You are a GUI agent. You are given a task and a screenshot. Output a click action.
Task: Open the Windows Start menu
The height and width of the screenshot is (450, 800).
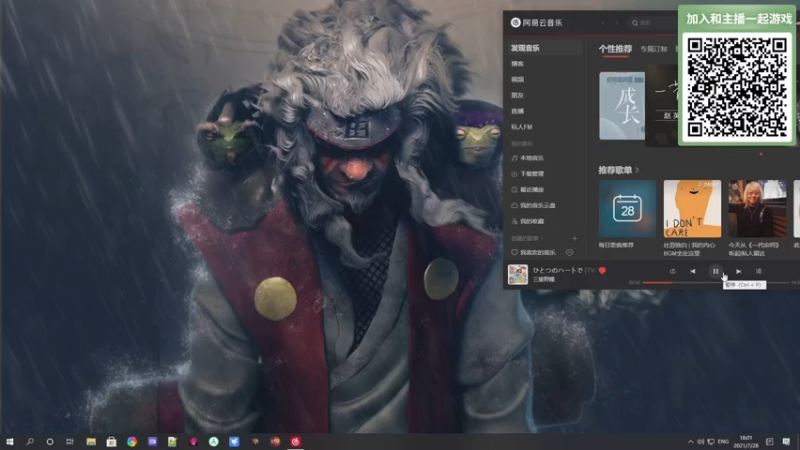(x=10, y=441)
